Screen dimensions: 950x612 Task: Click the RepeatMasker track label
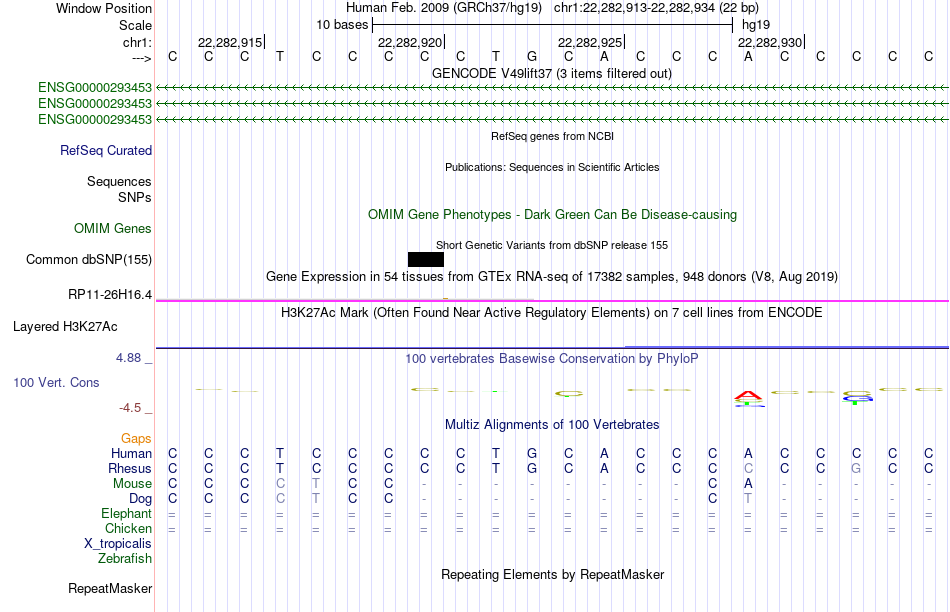pos(110,588)
